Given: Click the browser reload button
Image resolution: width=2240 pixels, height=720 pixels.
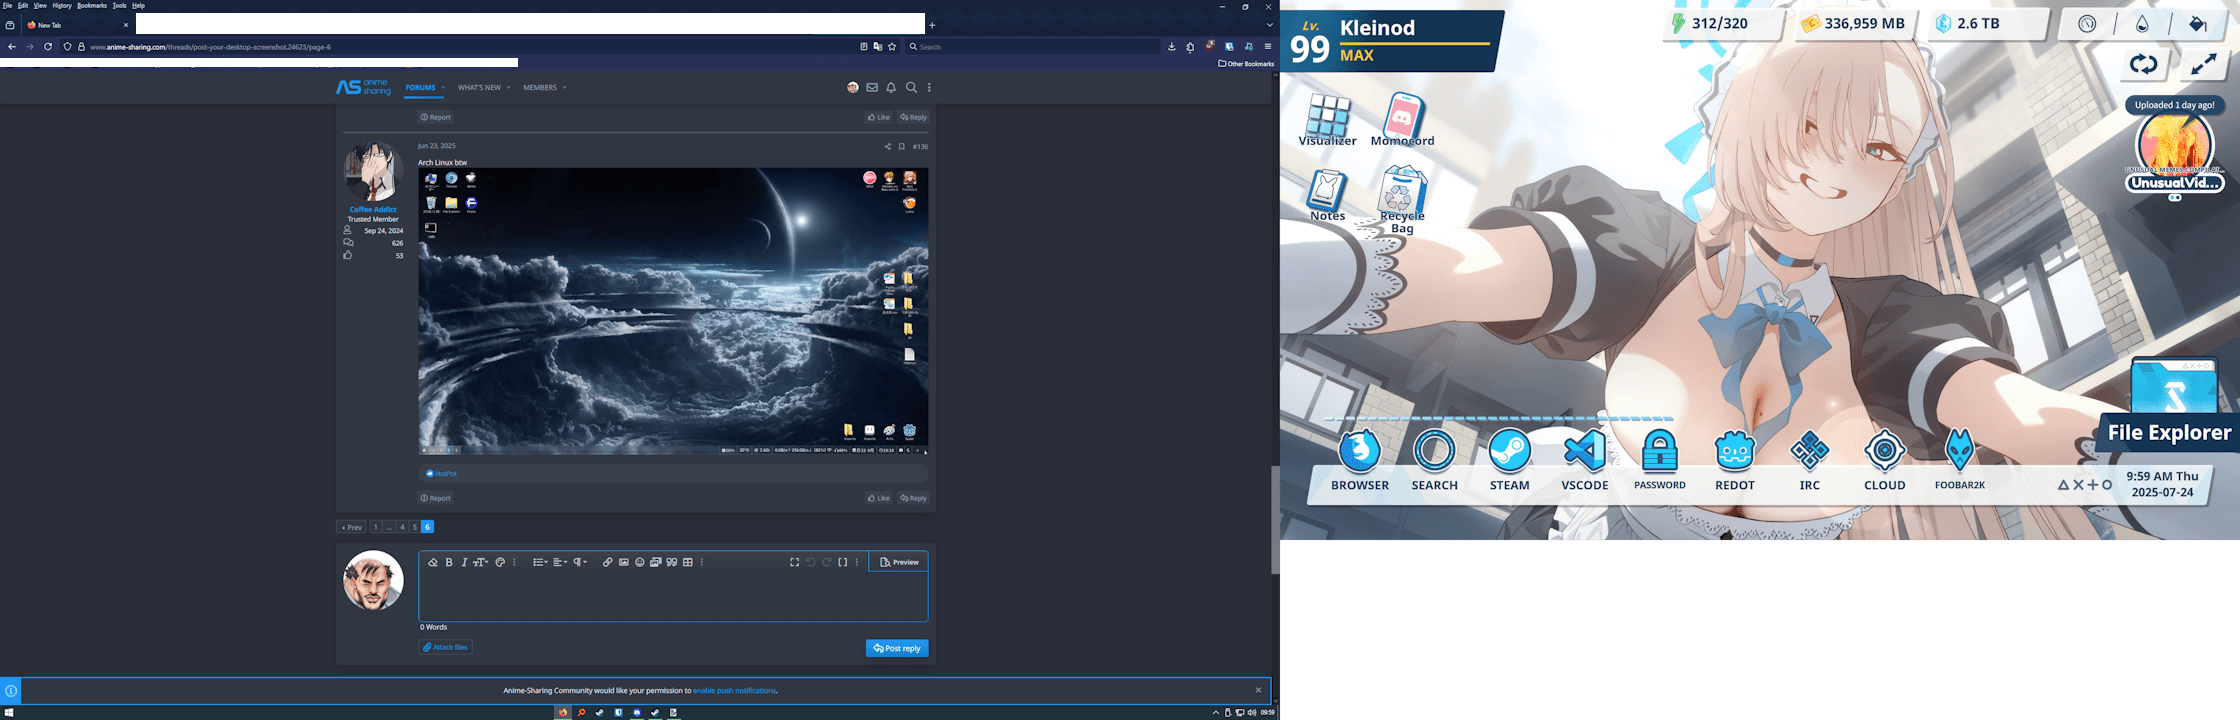Looking at the screenshot, I should point(48,47).
